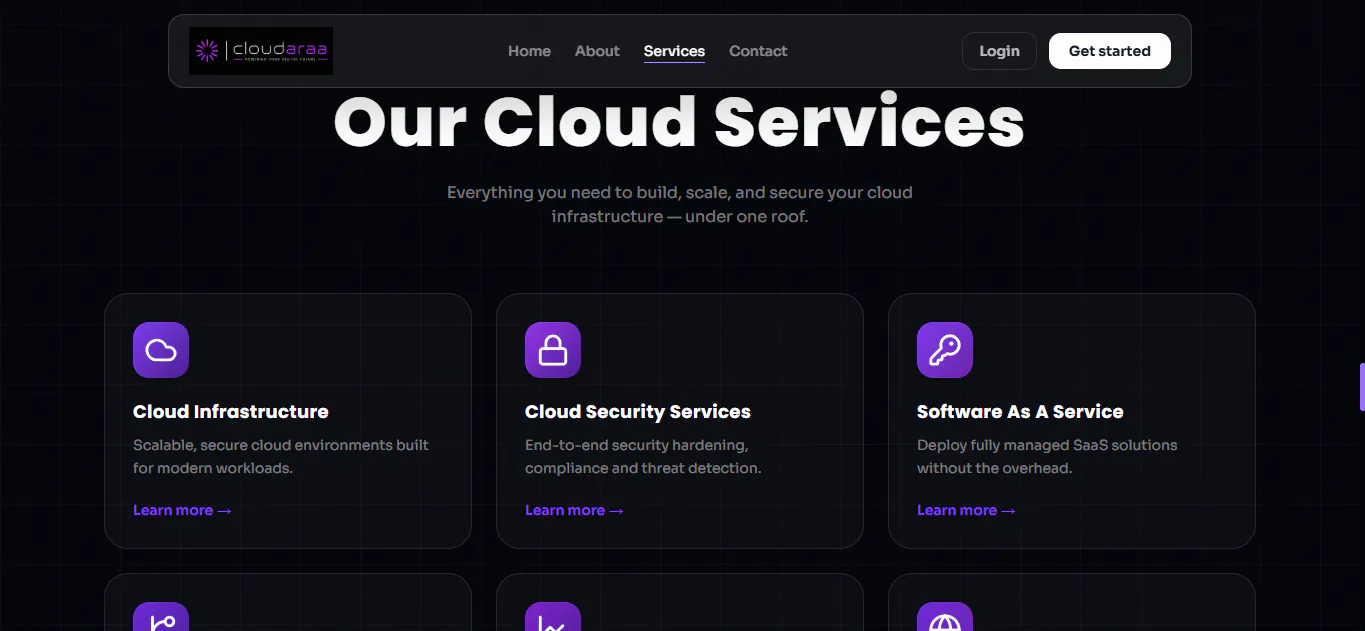1365x631 pixels.
Task: Click the Cloud Security Services lock icon
Action: tap(553, 350)
